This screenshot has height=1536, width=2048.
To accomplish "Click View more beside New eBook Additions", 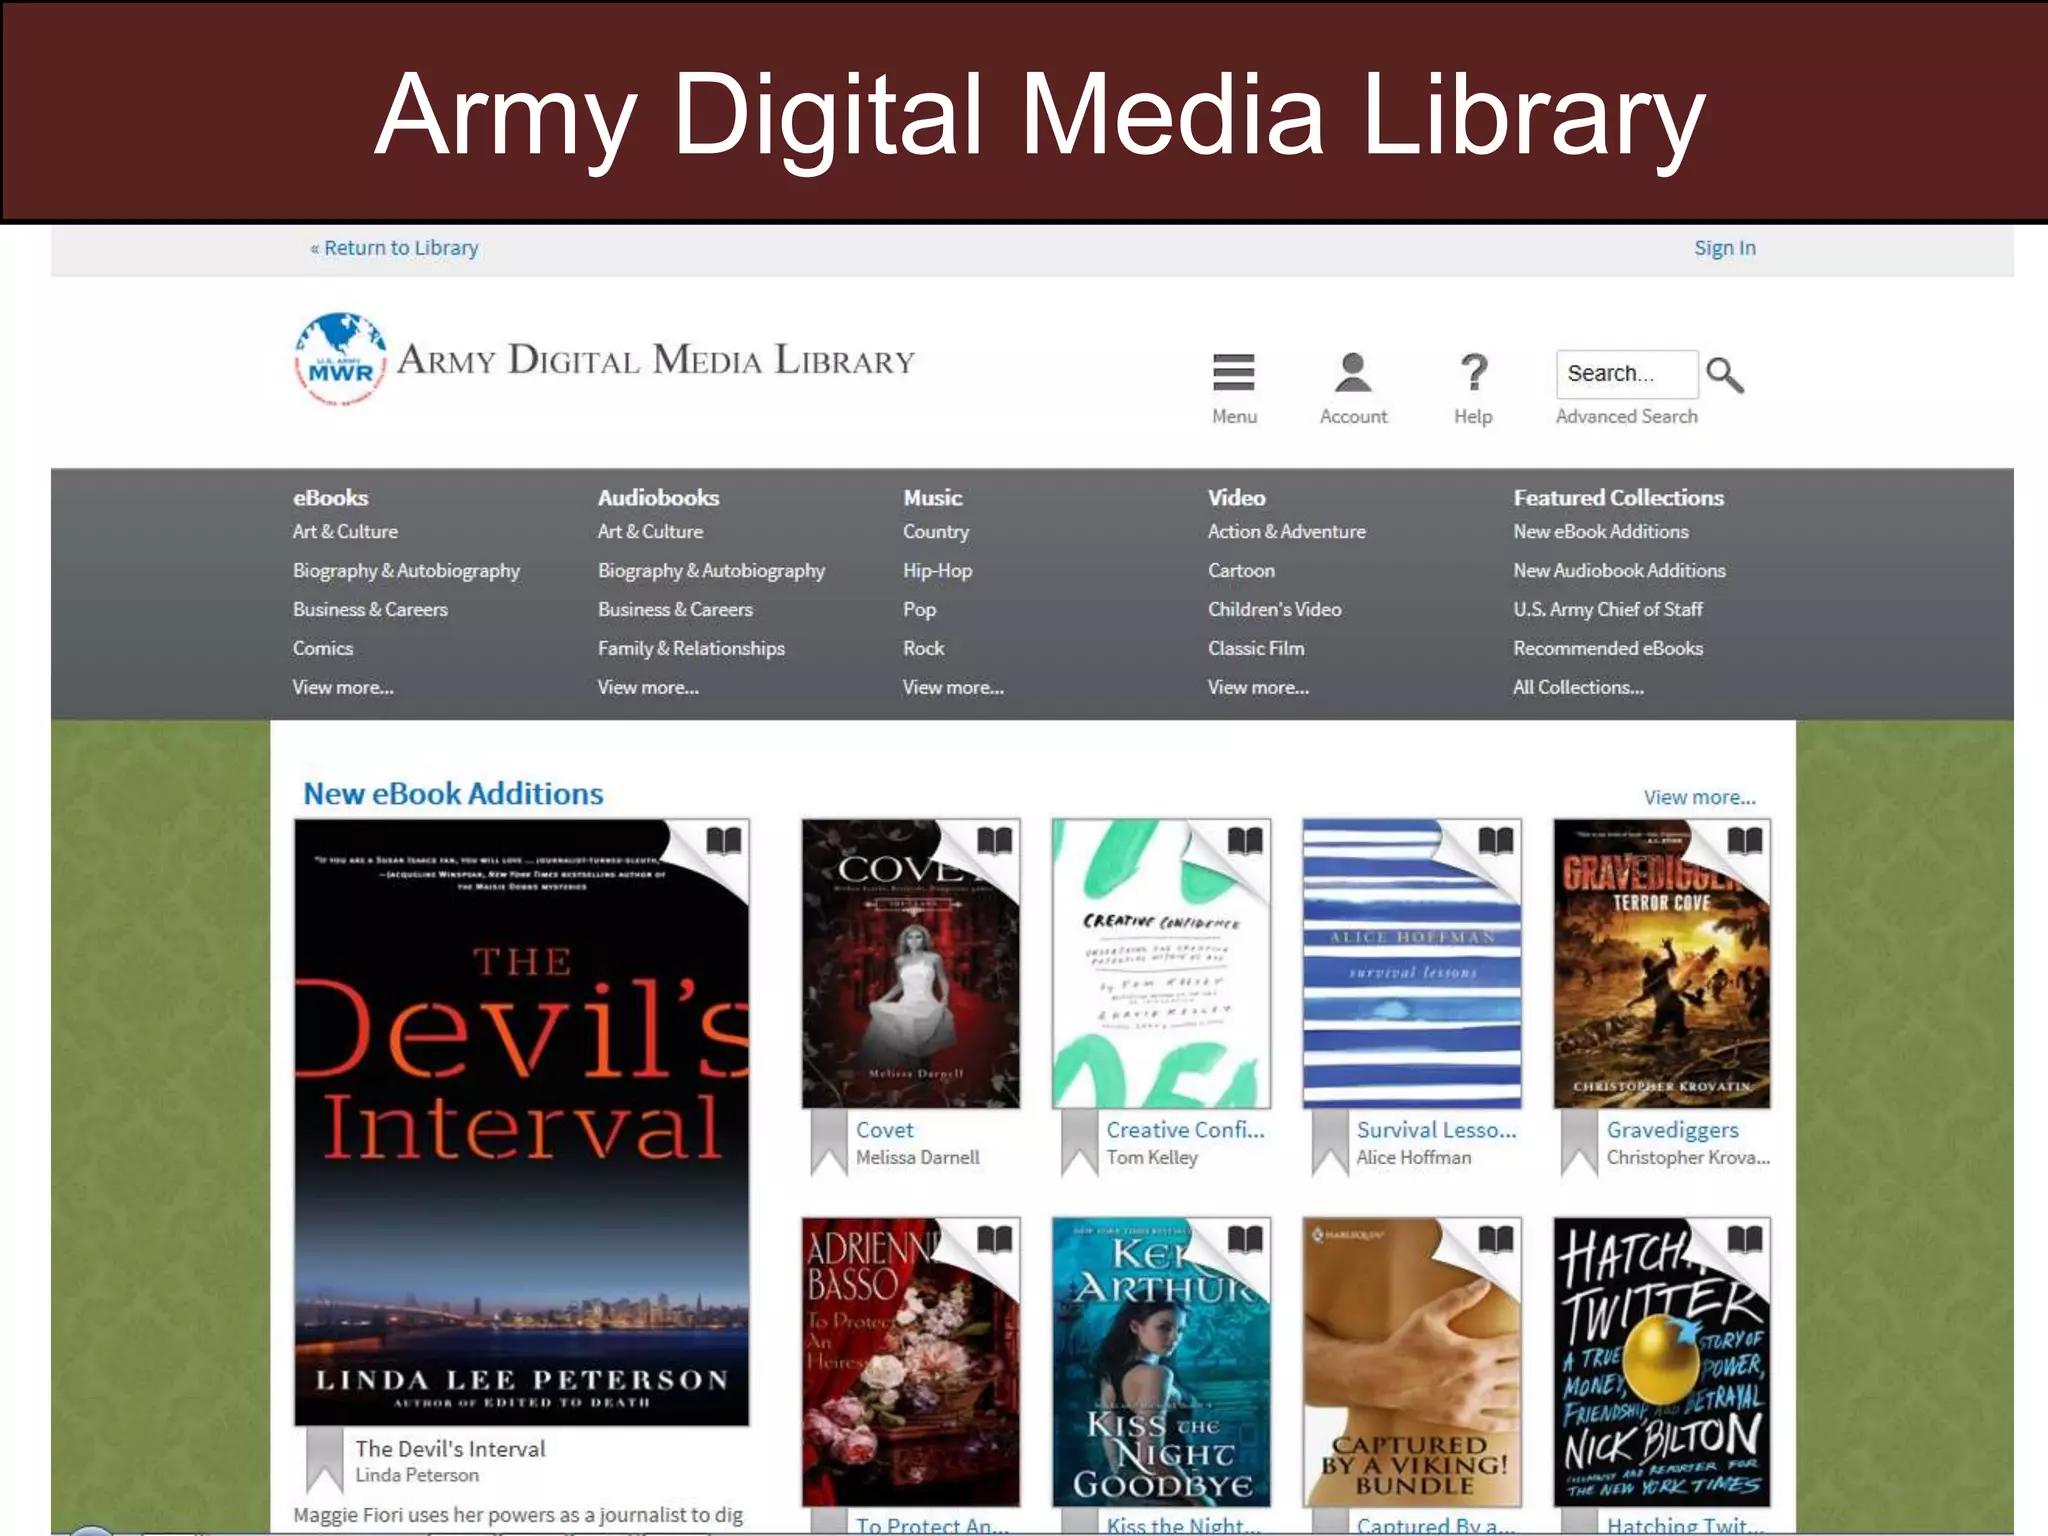I will (x=1699, y=797).
